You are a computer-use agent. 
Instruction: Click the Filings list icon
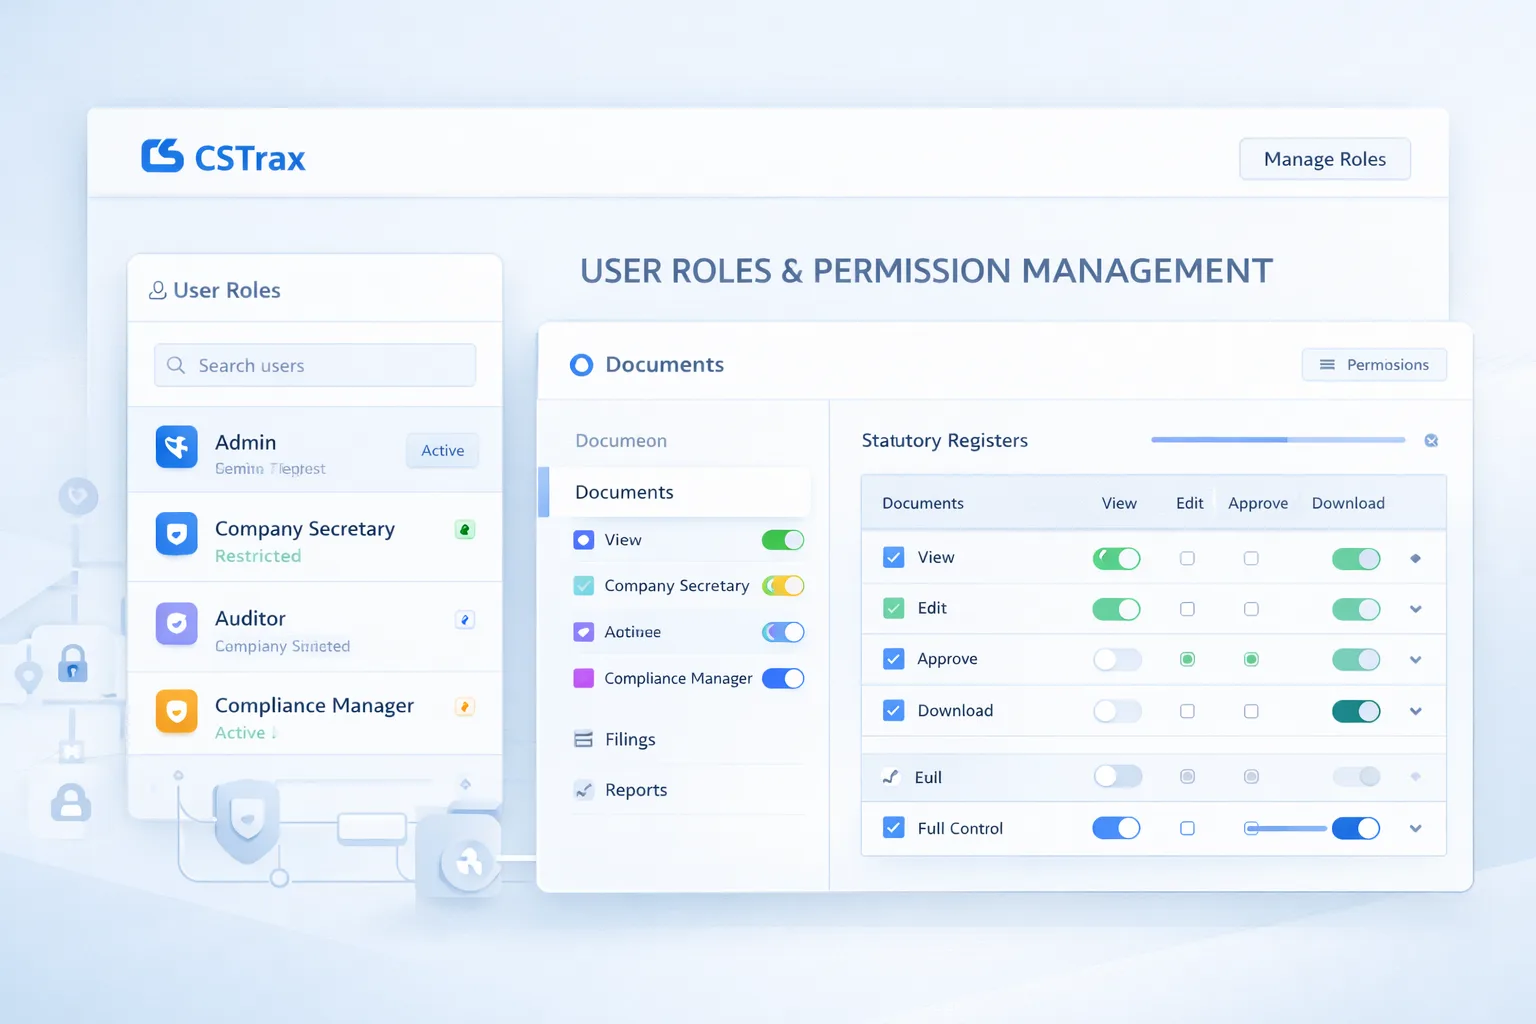(583, 740)
